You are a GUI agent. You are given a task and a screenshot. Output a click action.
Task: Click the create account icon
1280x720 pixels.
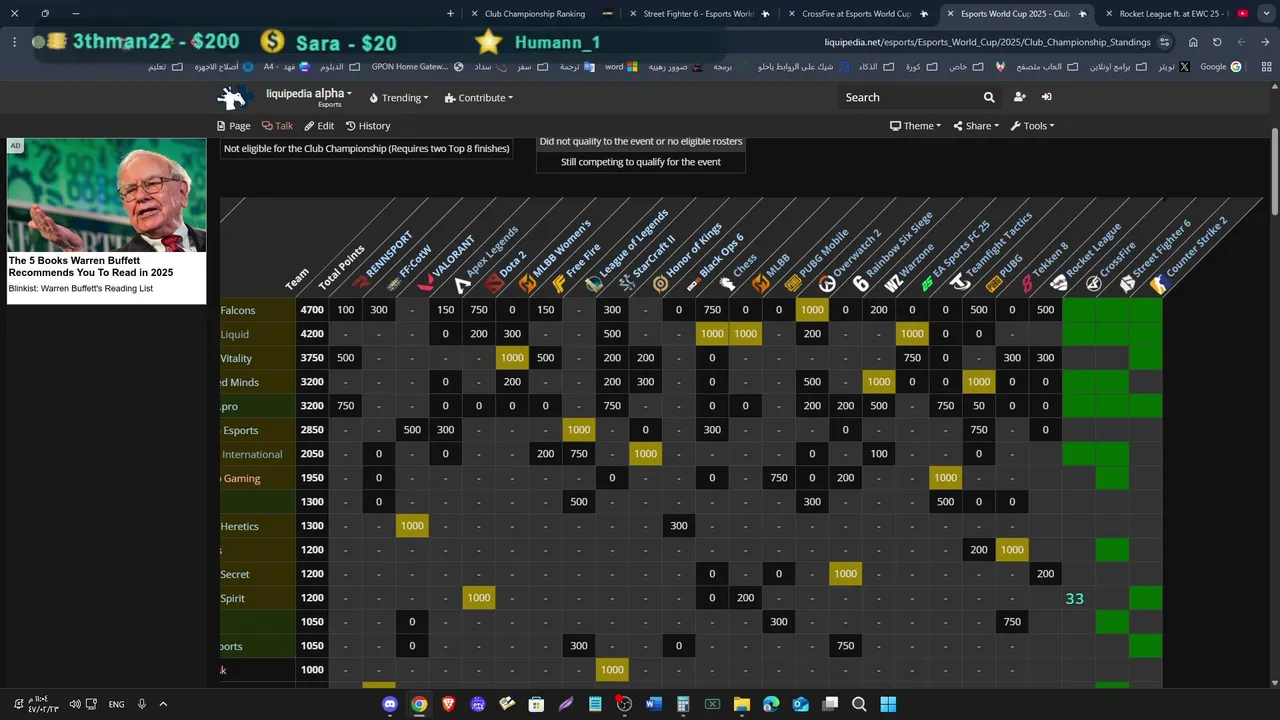pos(1019,97)
